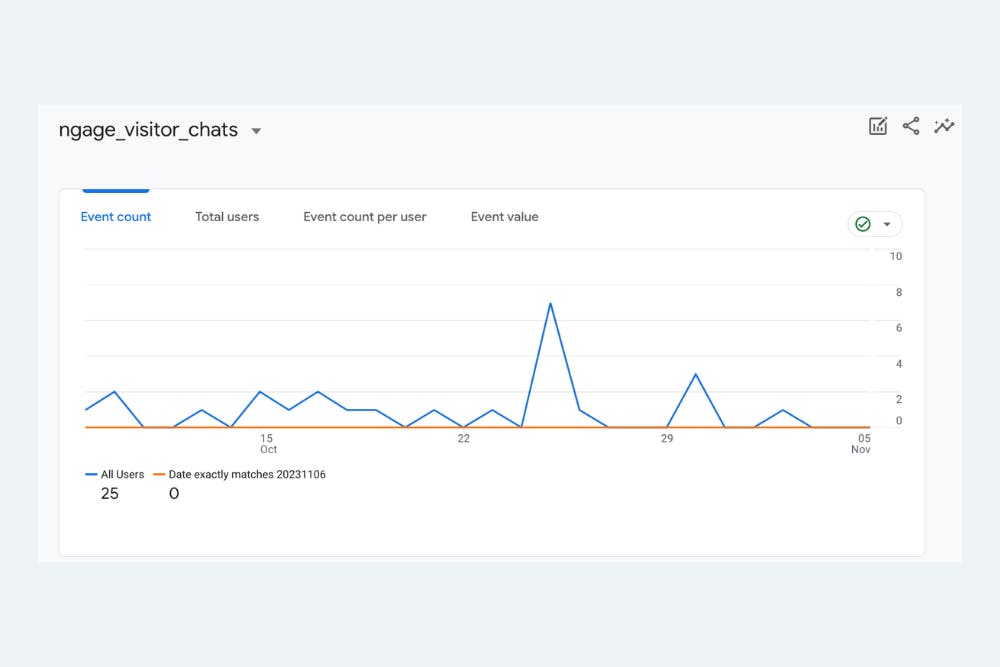Screen dimensions: 1000x667
Task: Open the Insights sparkline icon
Action: [x=944, y=126]
